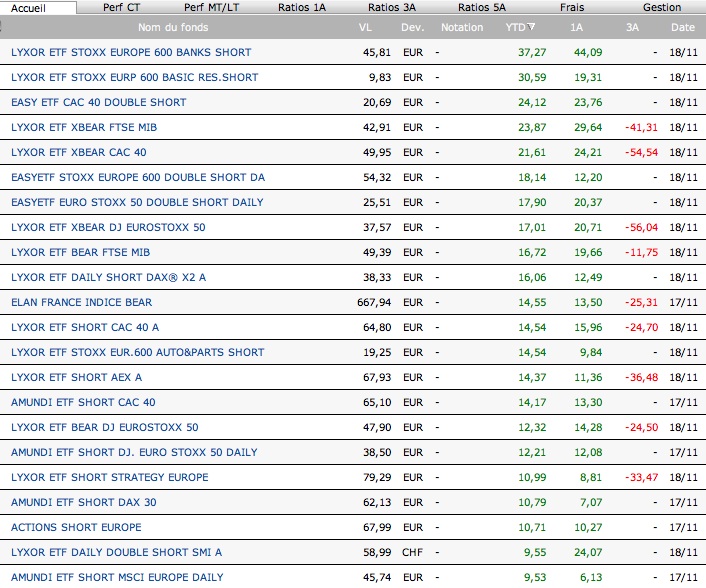
Task: Open the Perf CT tab
Action: point(122,8)
